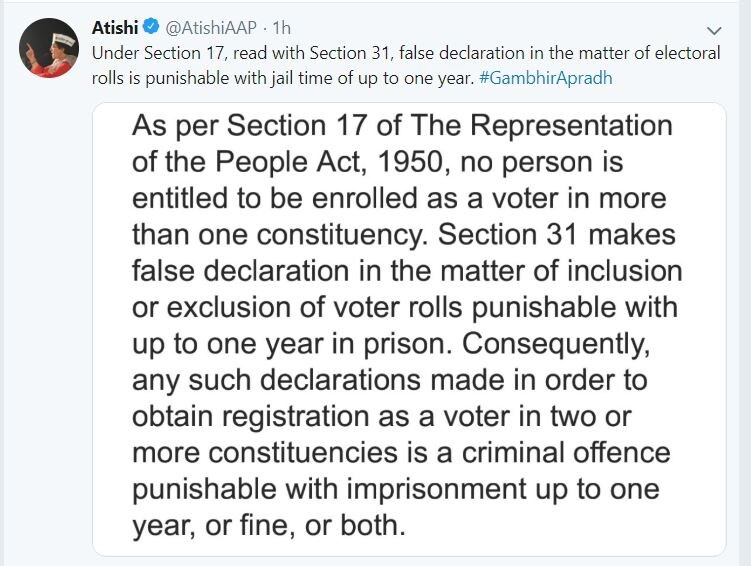Viewport: 751px width, 566px height.
Task: Visit the @AtishiAAP handle link
Action: tap(211, 28)
